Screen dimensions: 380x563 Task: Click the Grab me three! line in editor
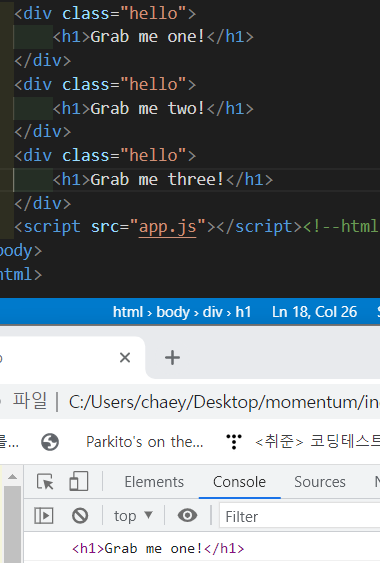163,180
